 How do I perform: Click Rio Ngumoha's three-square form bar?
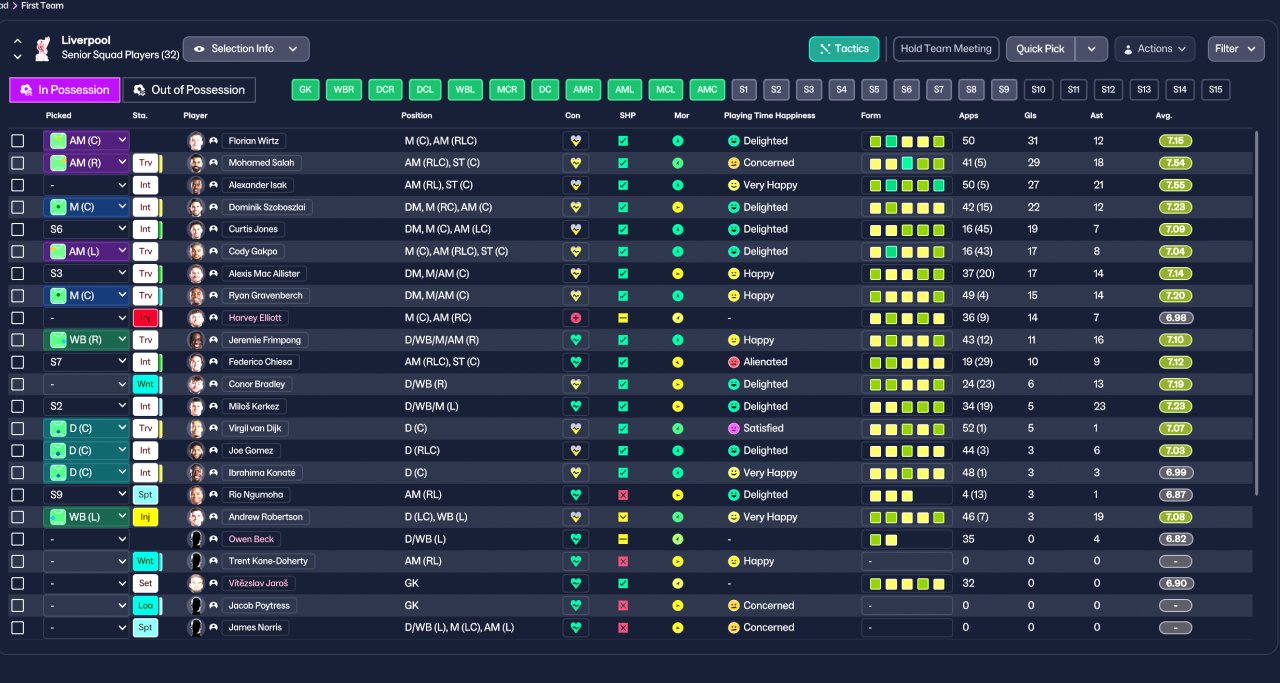click(x=907, y=495)
